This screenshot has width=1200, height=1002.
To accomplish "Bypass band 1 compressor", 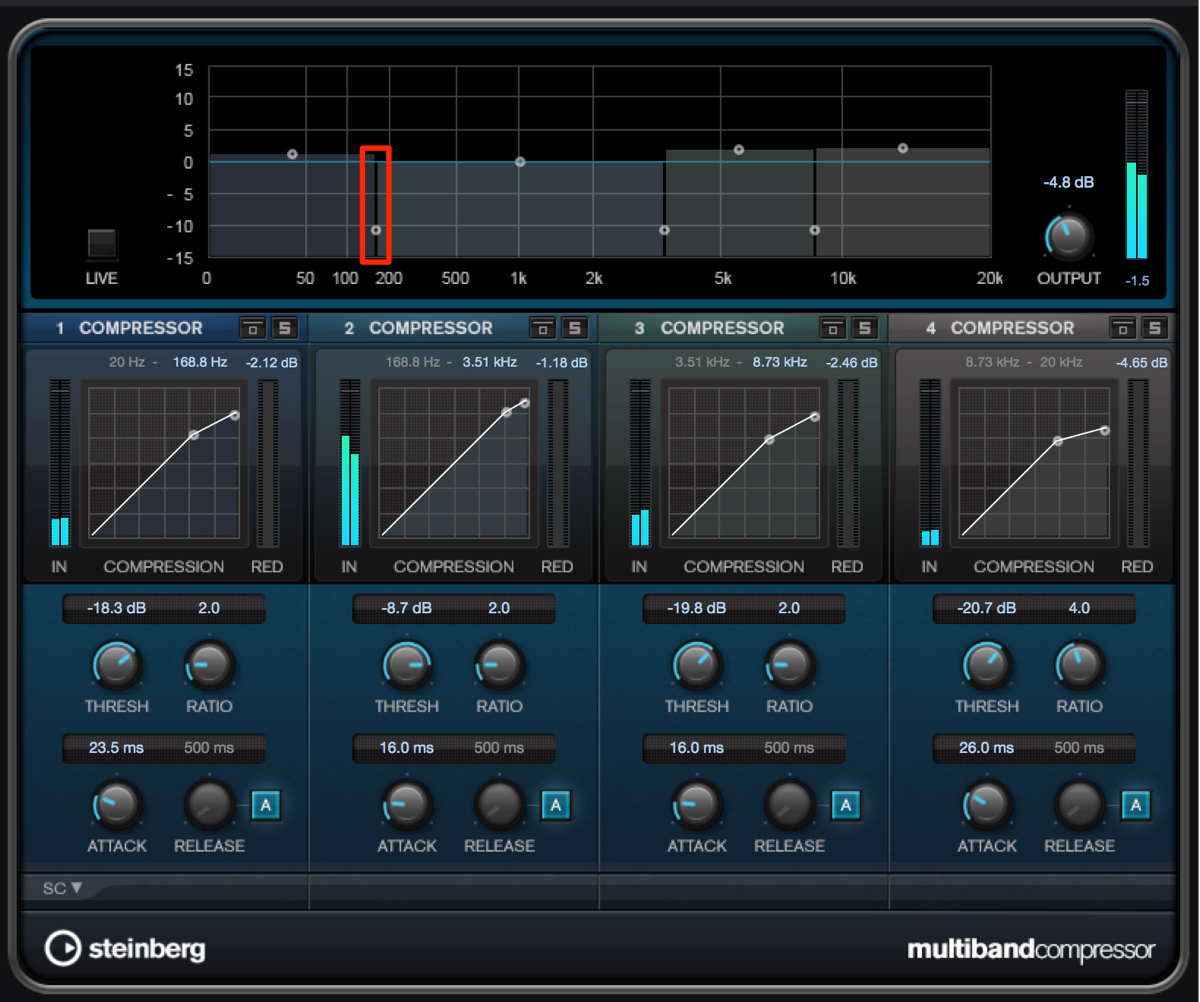I will coord(252,328).
